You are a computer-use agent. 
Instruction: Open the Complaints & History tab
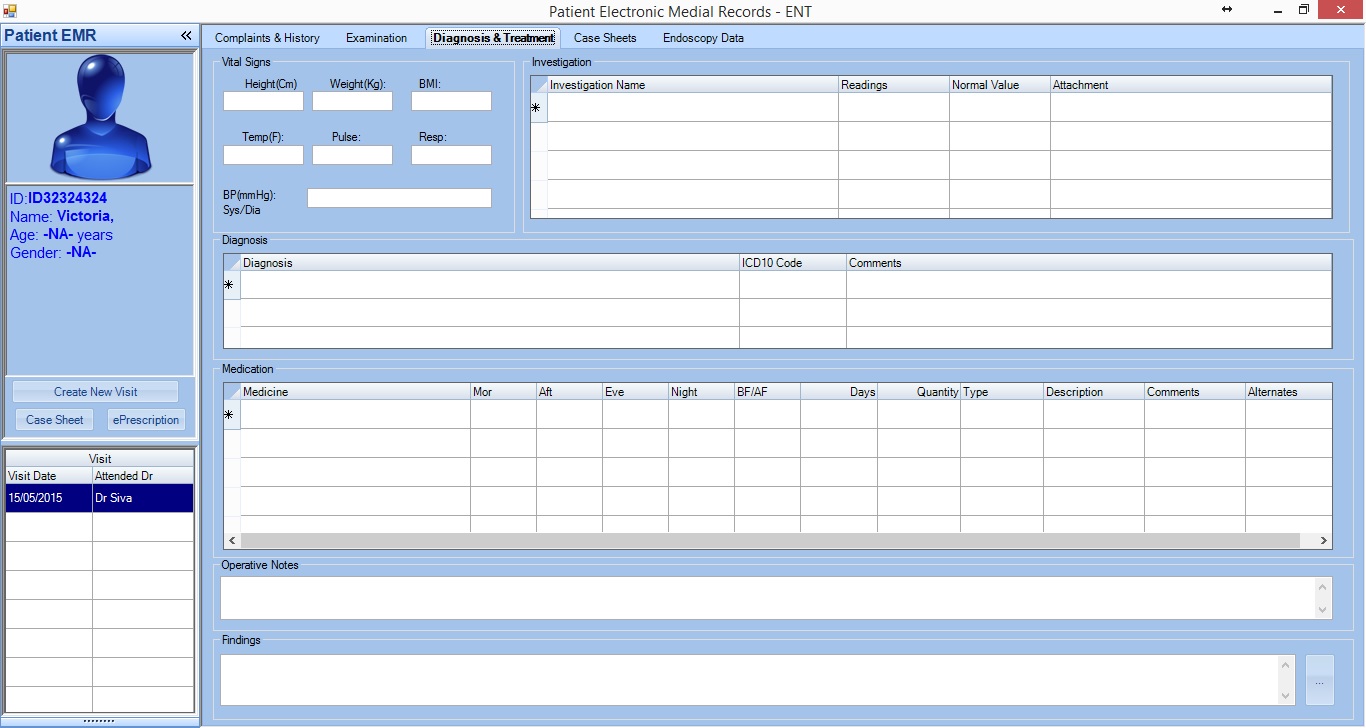267,38
